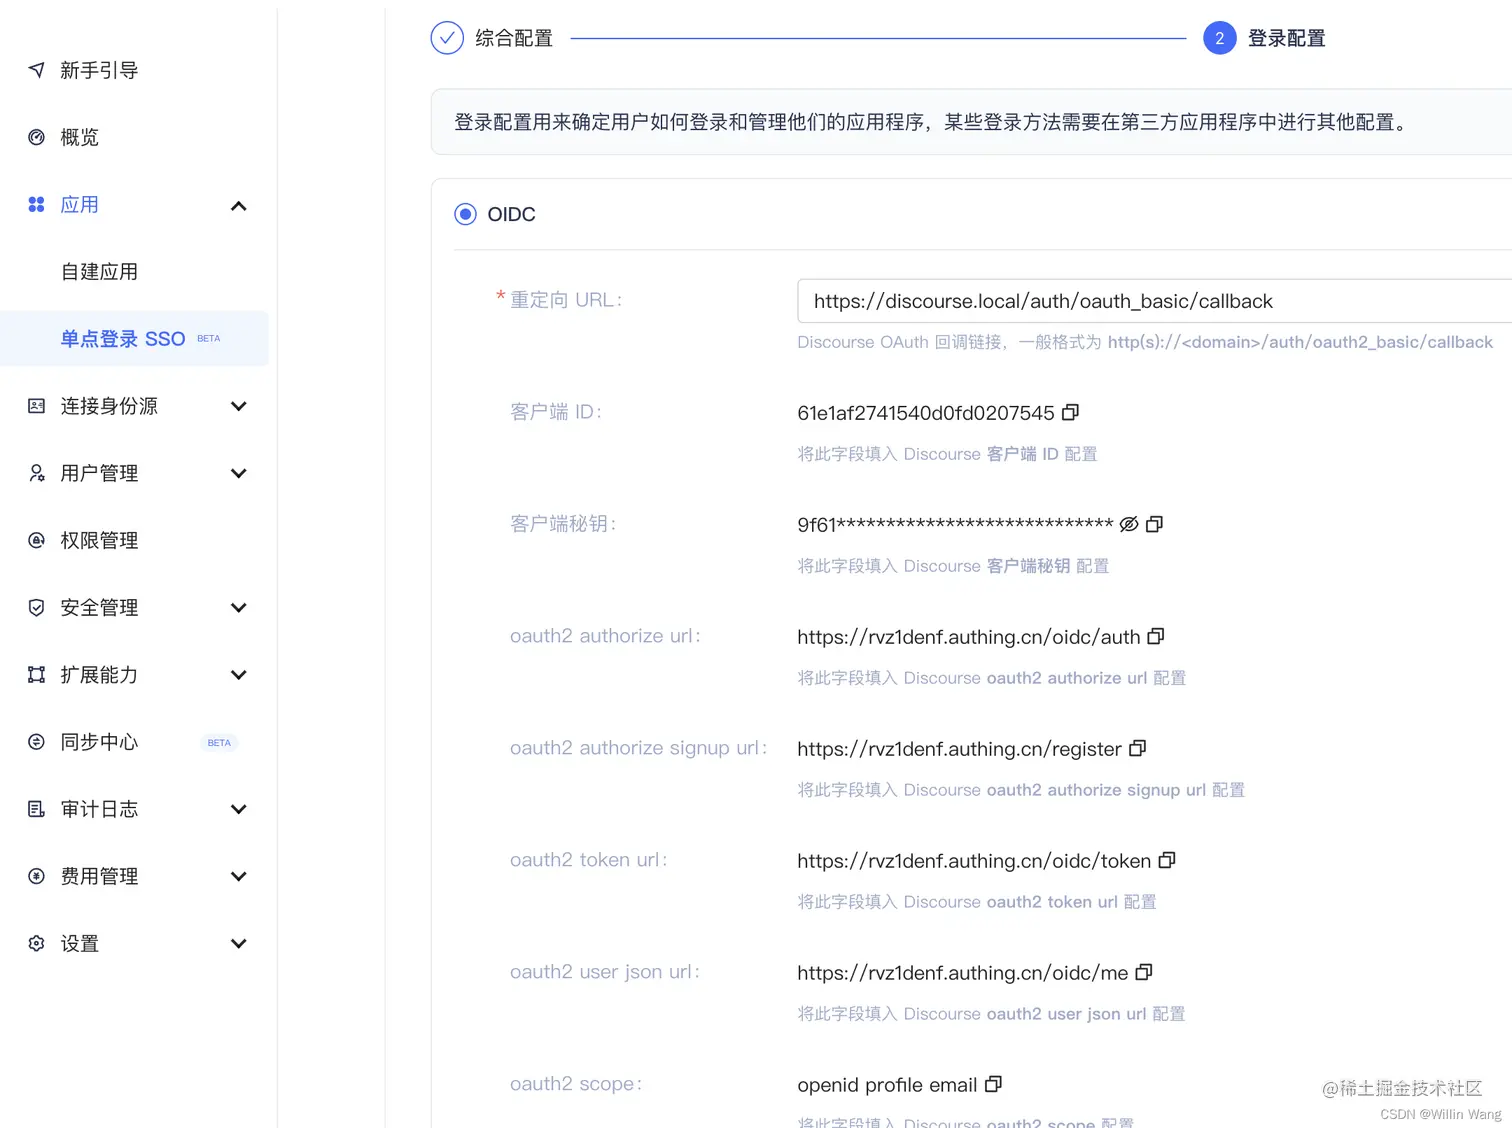Select the 概览 overview icon in sidebar
The image size is (1512, 1128).
coord(36,137)
